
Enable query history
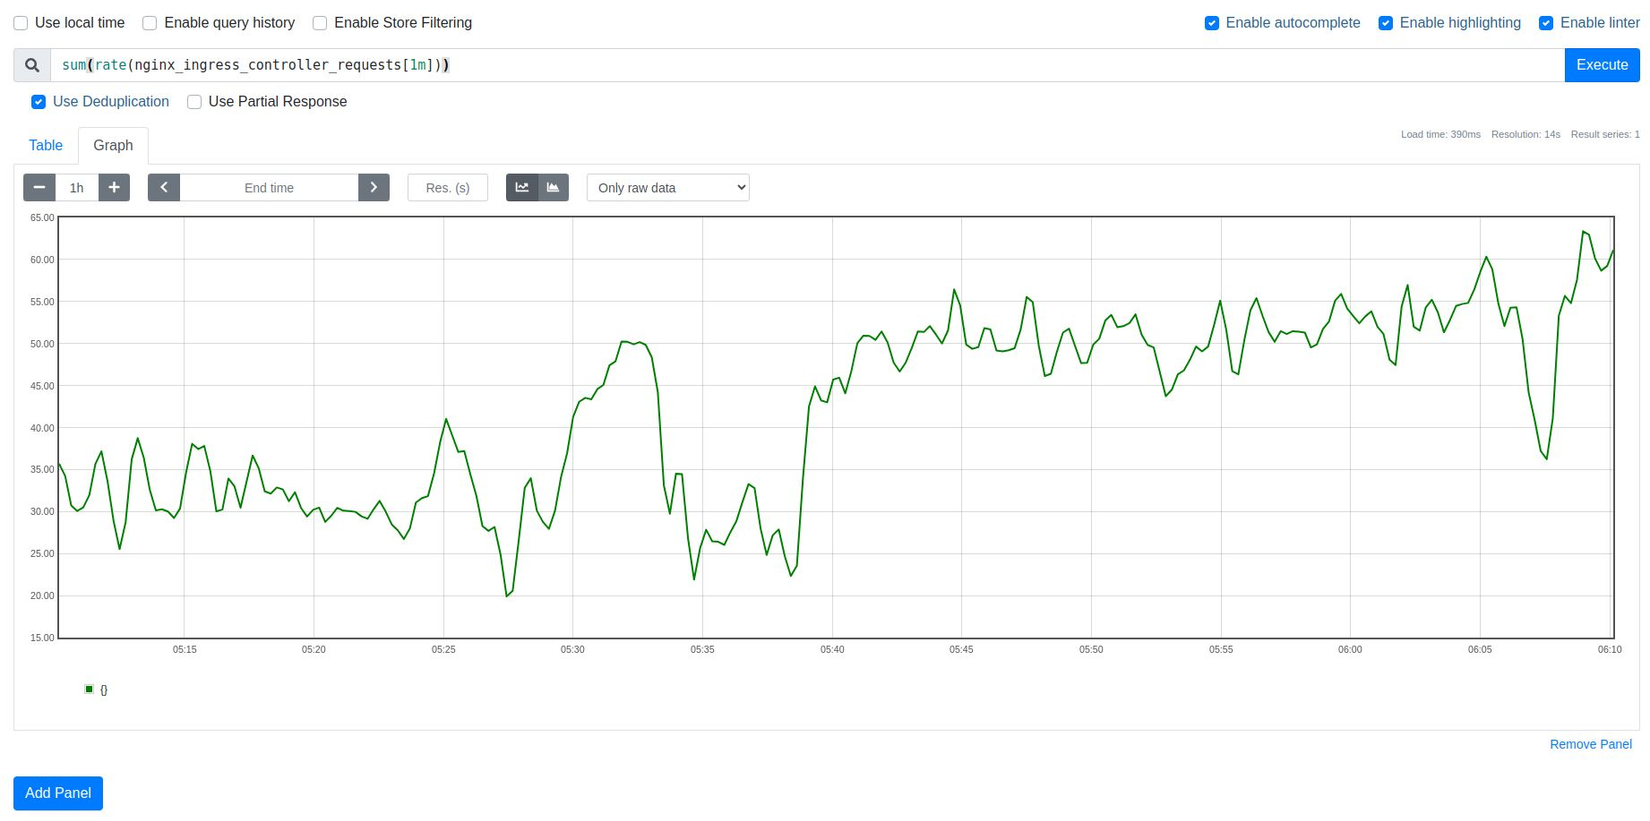150,23
